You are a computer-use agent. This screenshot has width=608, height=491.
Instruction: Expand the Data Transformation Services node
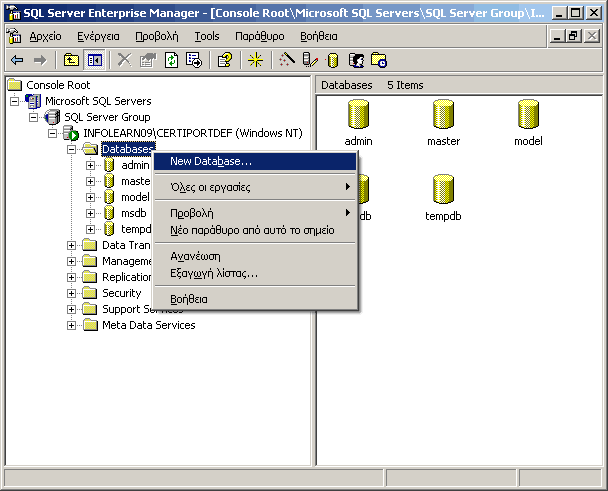[71, 246]
